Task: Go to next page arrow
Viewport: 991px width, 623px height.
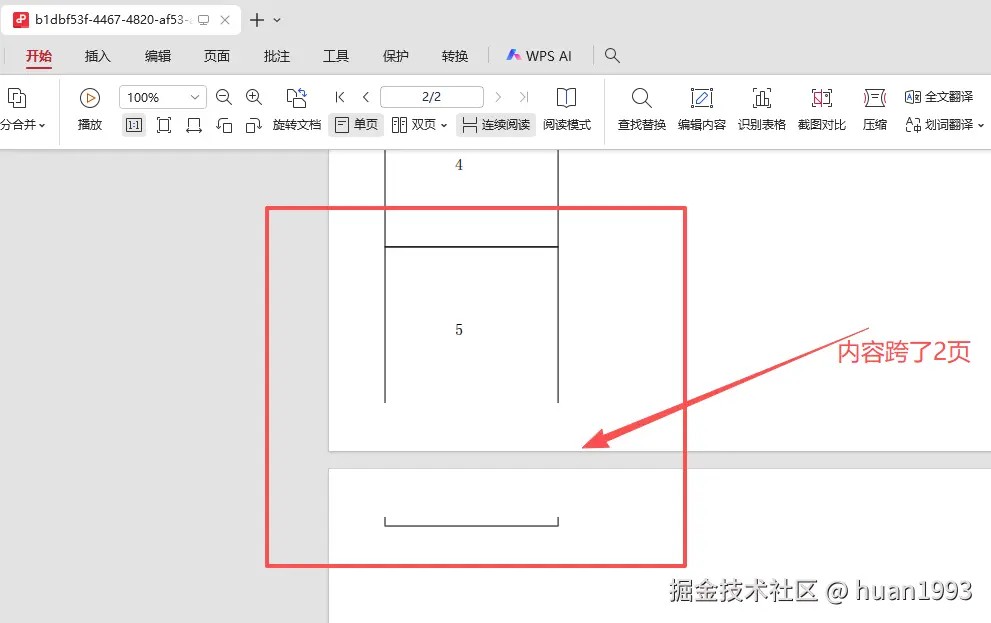Action: [x=498, y=97]
